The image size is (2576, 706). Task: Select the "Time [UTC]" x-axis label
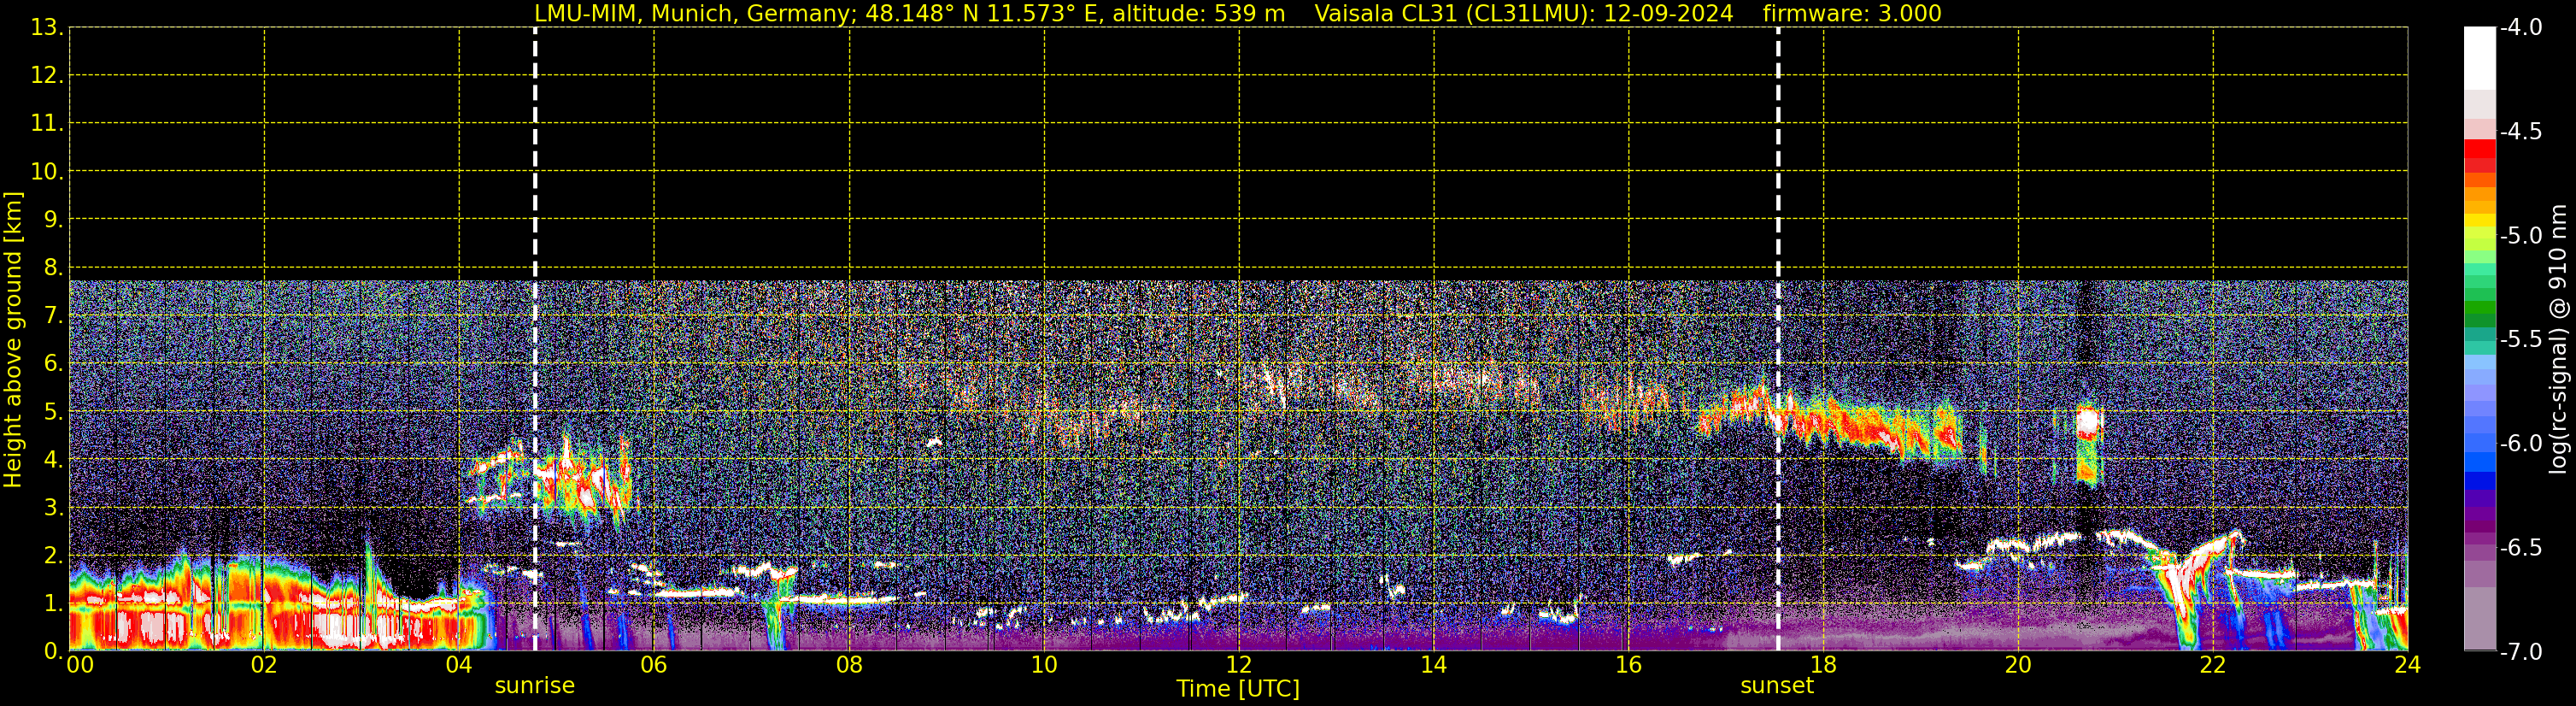point(1237,689)
